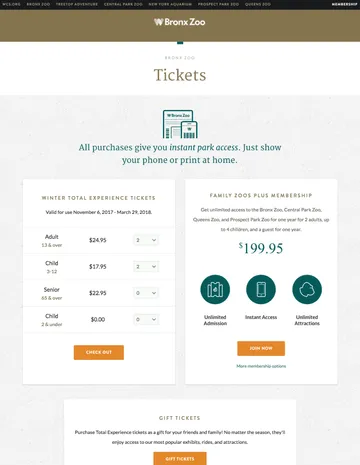Viewport: 360px width, 465px height.
Task: Click the Bronx Zoo logo in header
Action: click(180, 22)
